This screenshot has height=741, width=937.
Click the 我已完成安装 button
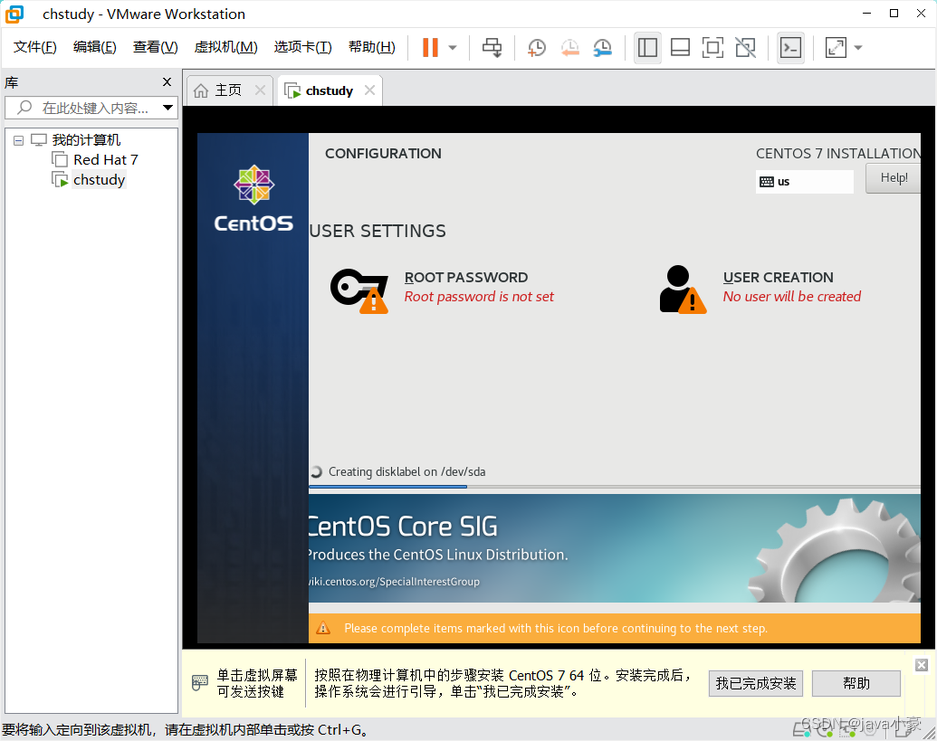point(756,684)
